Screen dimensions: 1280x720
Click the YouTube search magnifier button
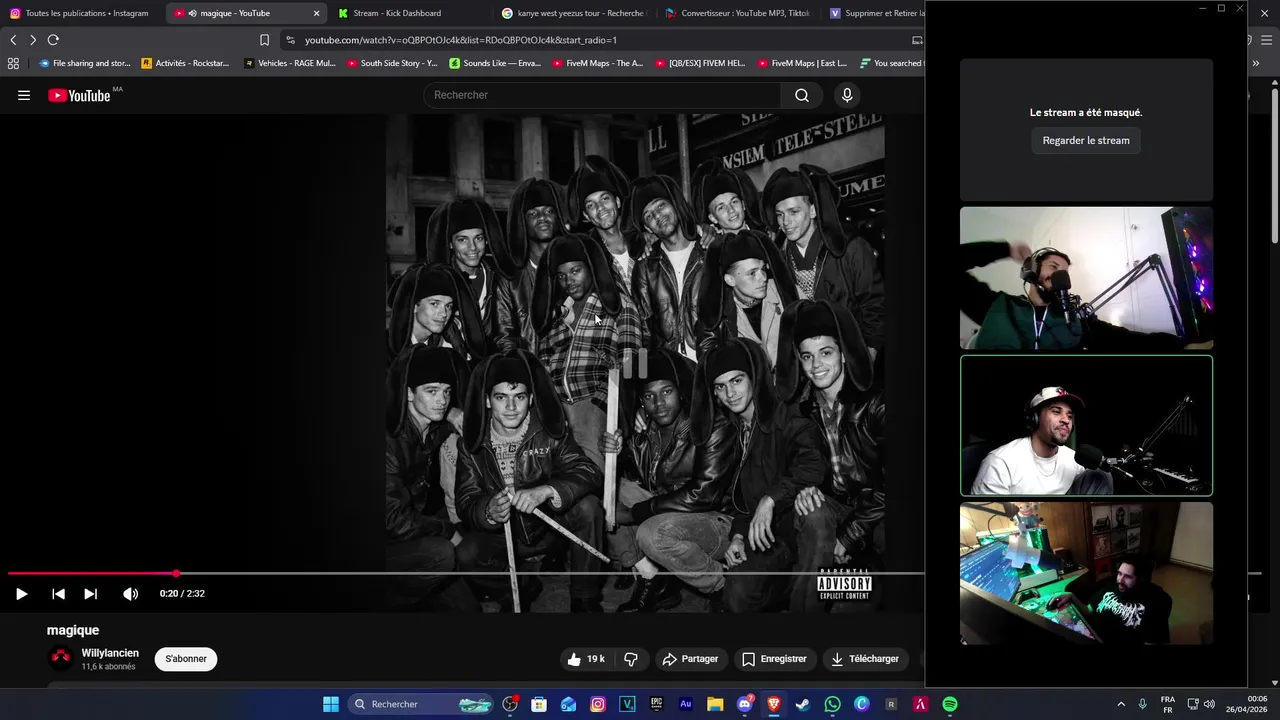click(x=802, y=95)
